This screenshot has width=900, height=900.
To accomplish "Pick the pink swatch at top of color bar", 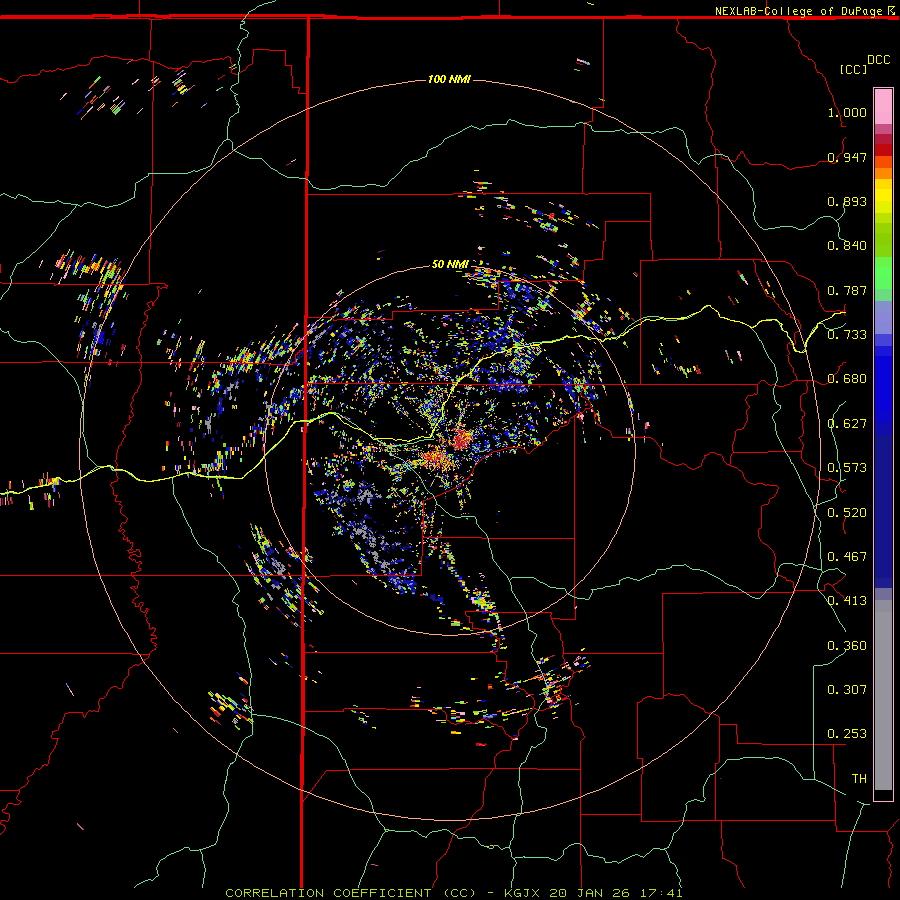I will (883, 106).
